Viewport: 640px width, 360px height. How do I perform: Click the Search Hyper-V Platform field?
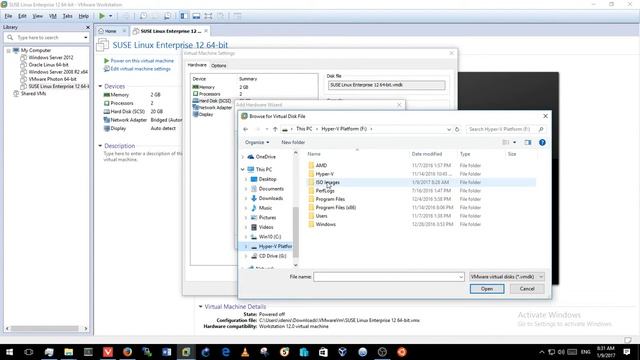point(505,129)
